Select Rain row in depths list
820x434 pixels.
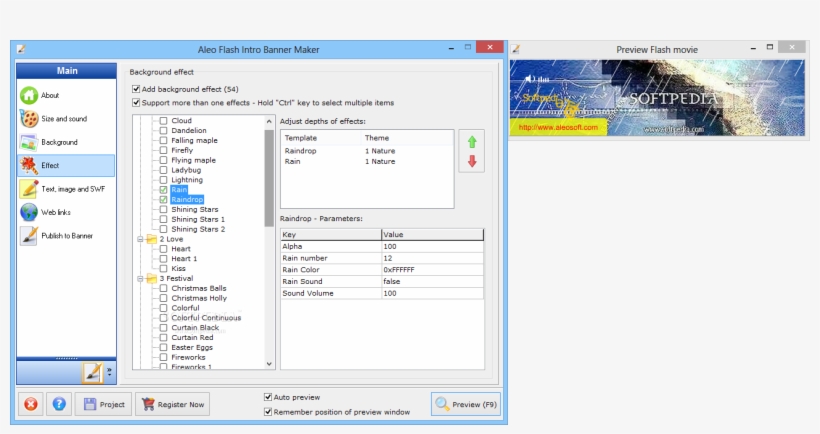367,162
